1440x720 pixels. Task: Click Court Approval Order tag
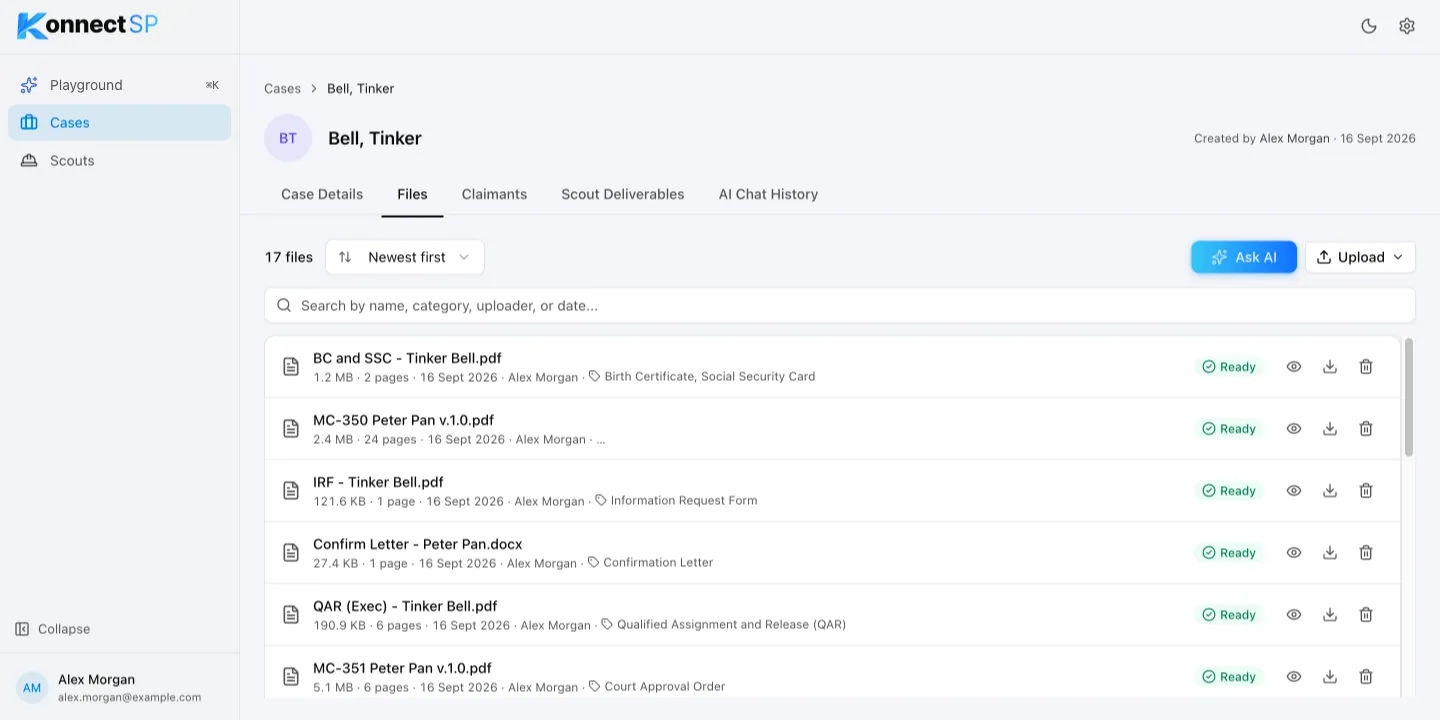click(657, 687)
